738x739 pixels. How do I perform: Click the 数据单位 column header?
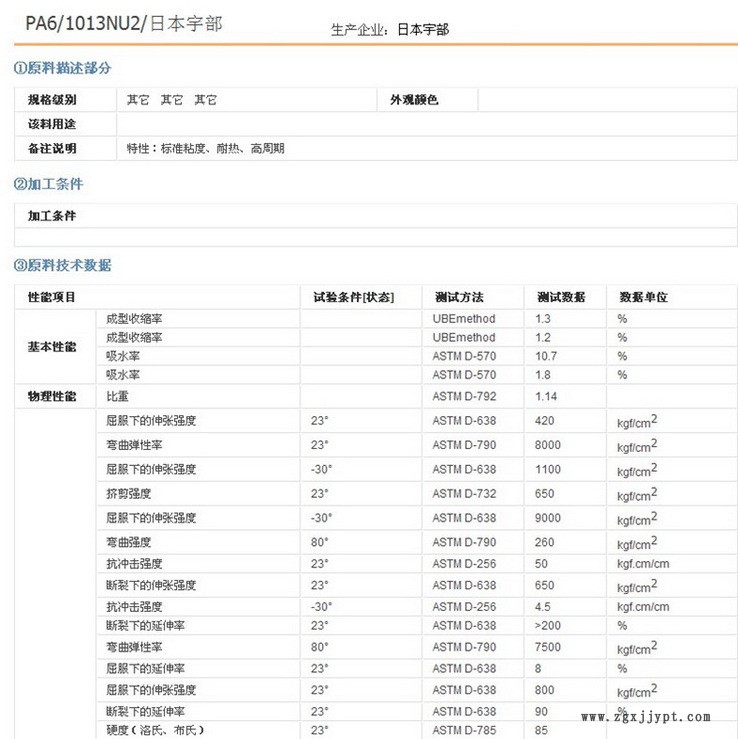click(643, 297)
